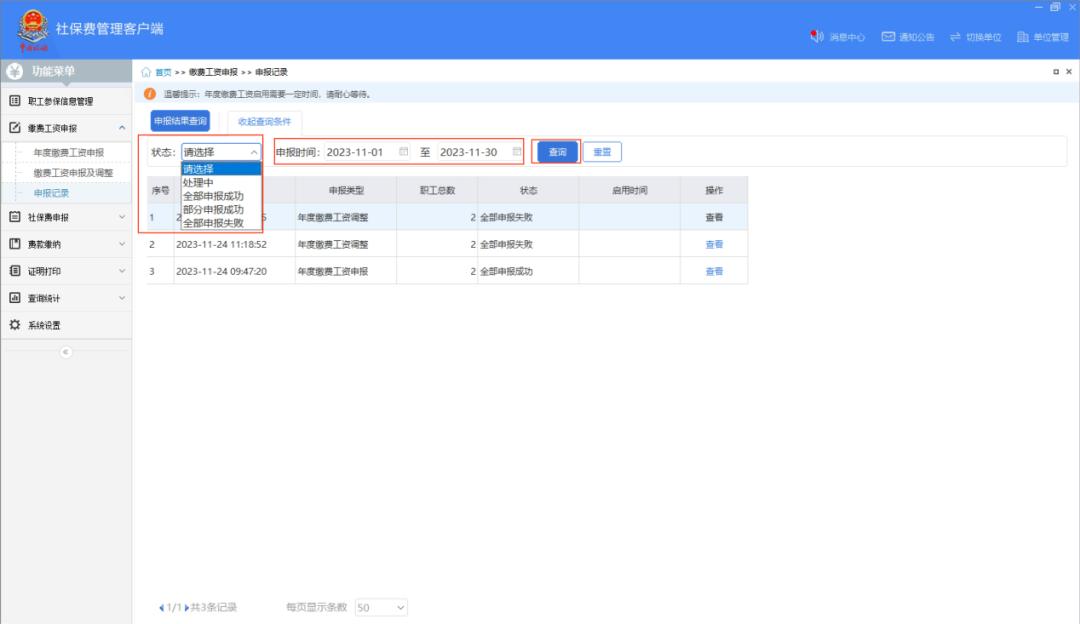Select 年度缴费工资申报 in sidebar

pyautogui.click(x=68, y=153)
